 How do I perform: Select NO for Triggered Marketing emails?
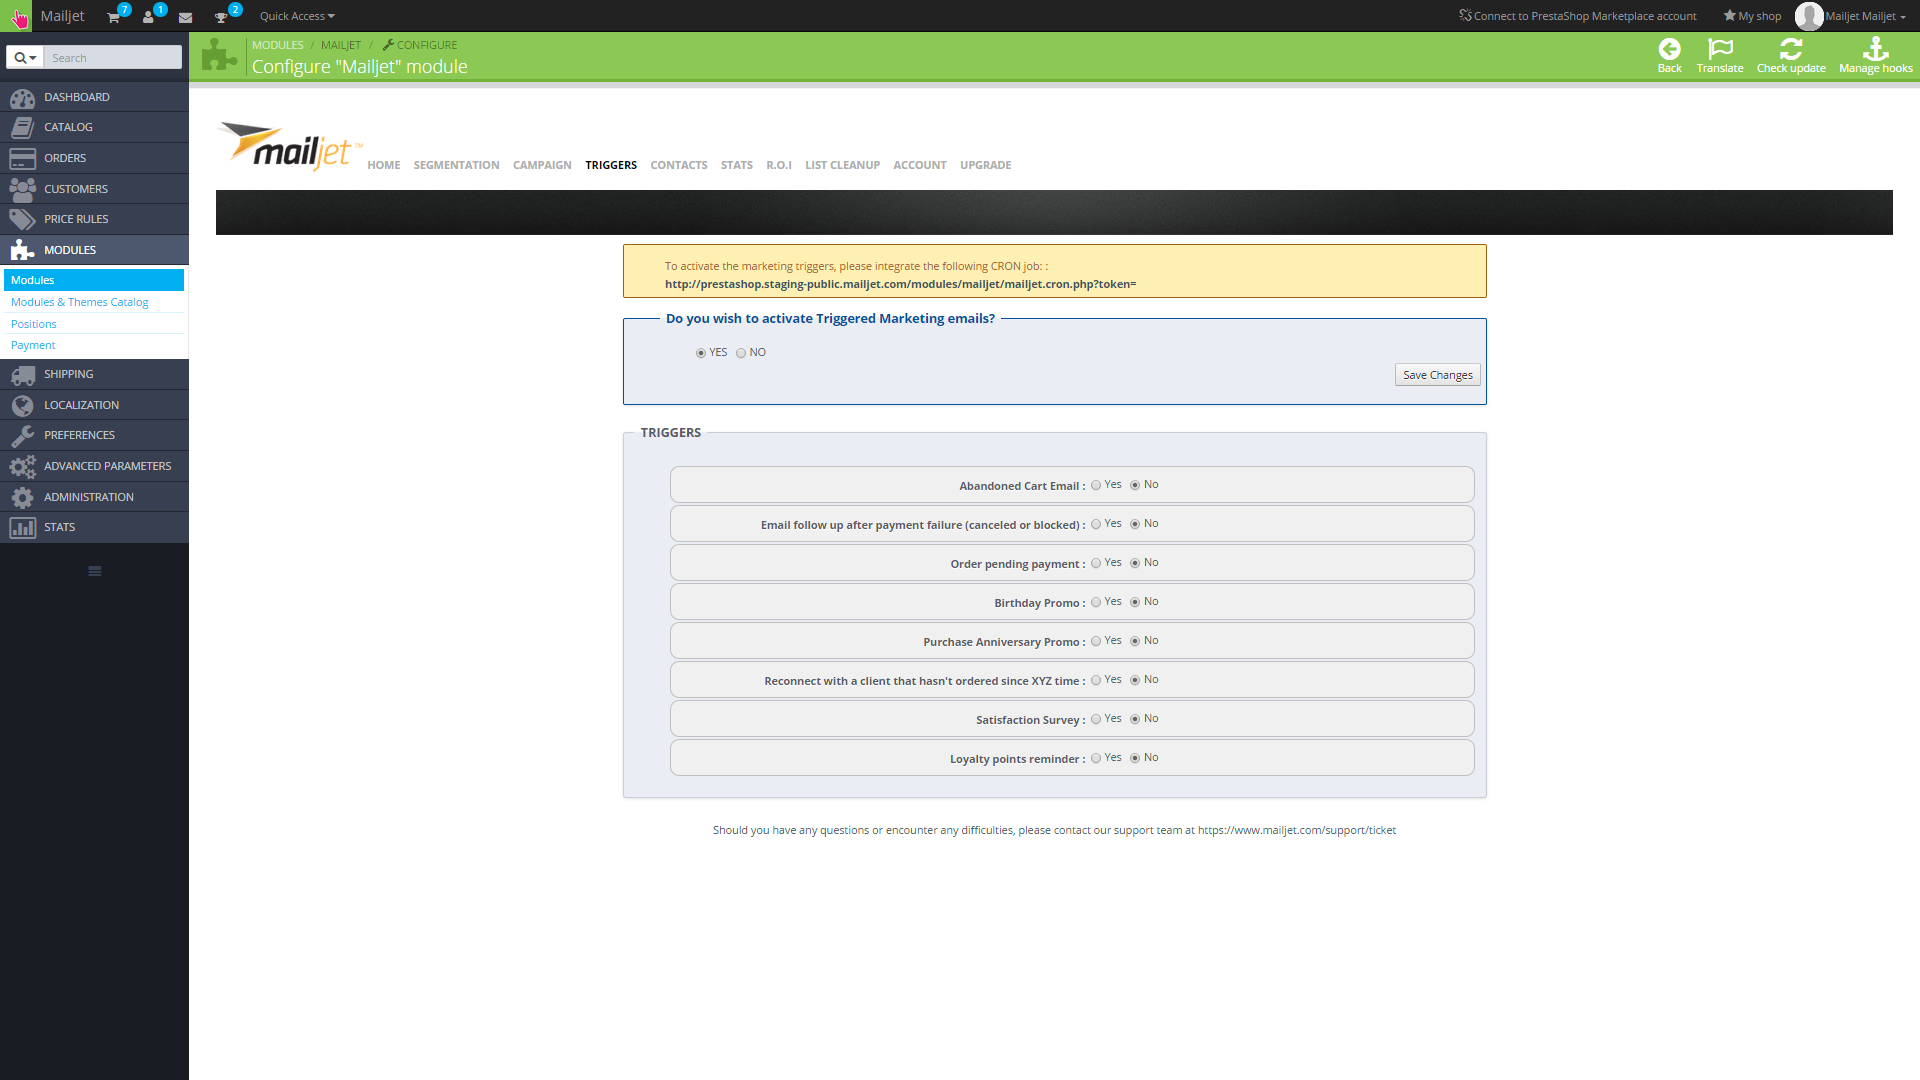tap(741, 353)
